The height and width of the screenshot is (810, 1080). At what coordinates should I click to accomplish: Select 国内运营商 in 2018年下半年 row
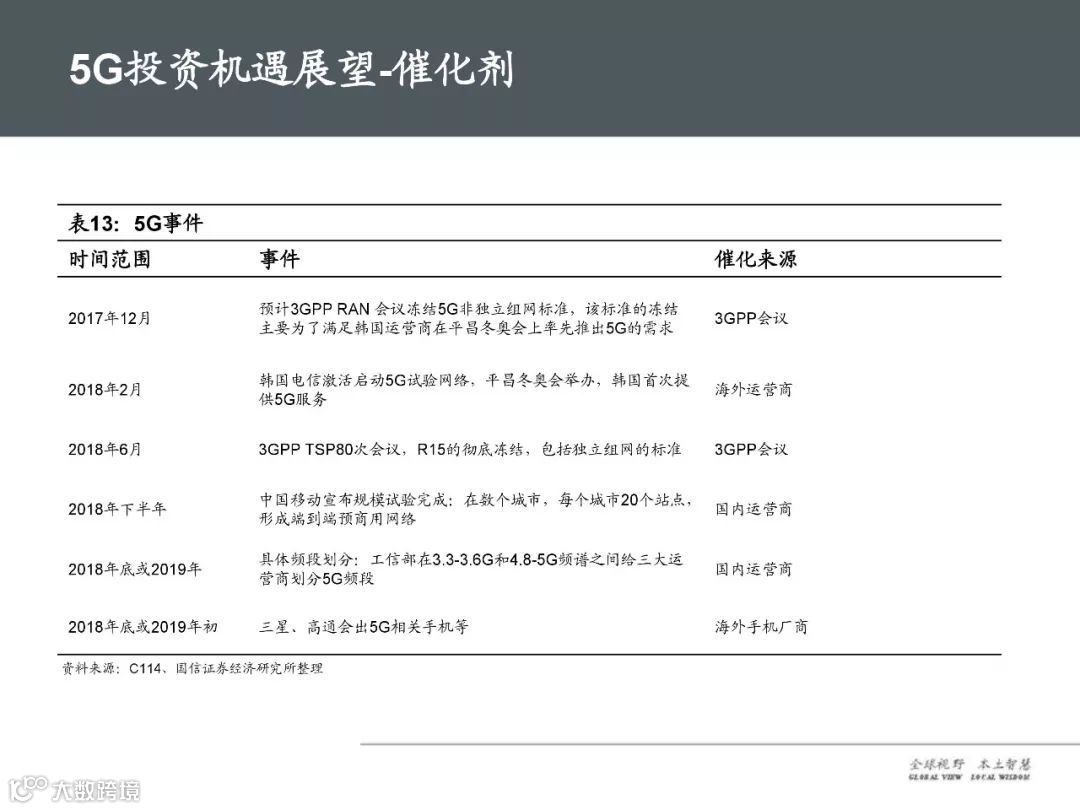tap(753, 509)
